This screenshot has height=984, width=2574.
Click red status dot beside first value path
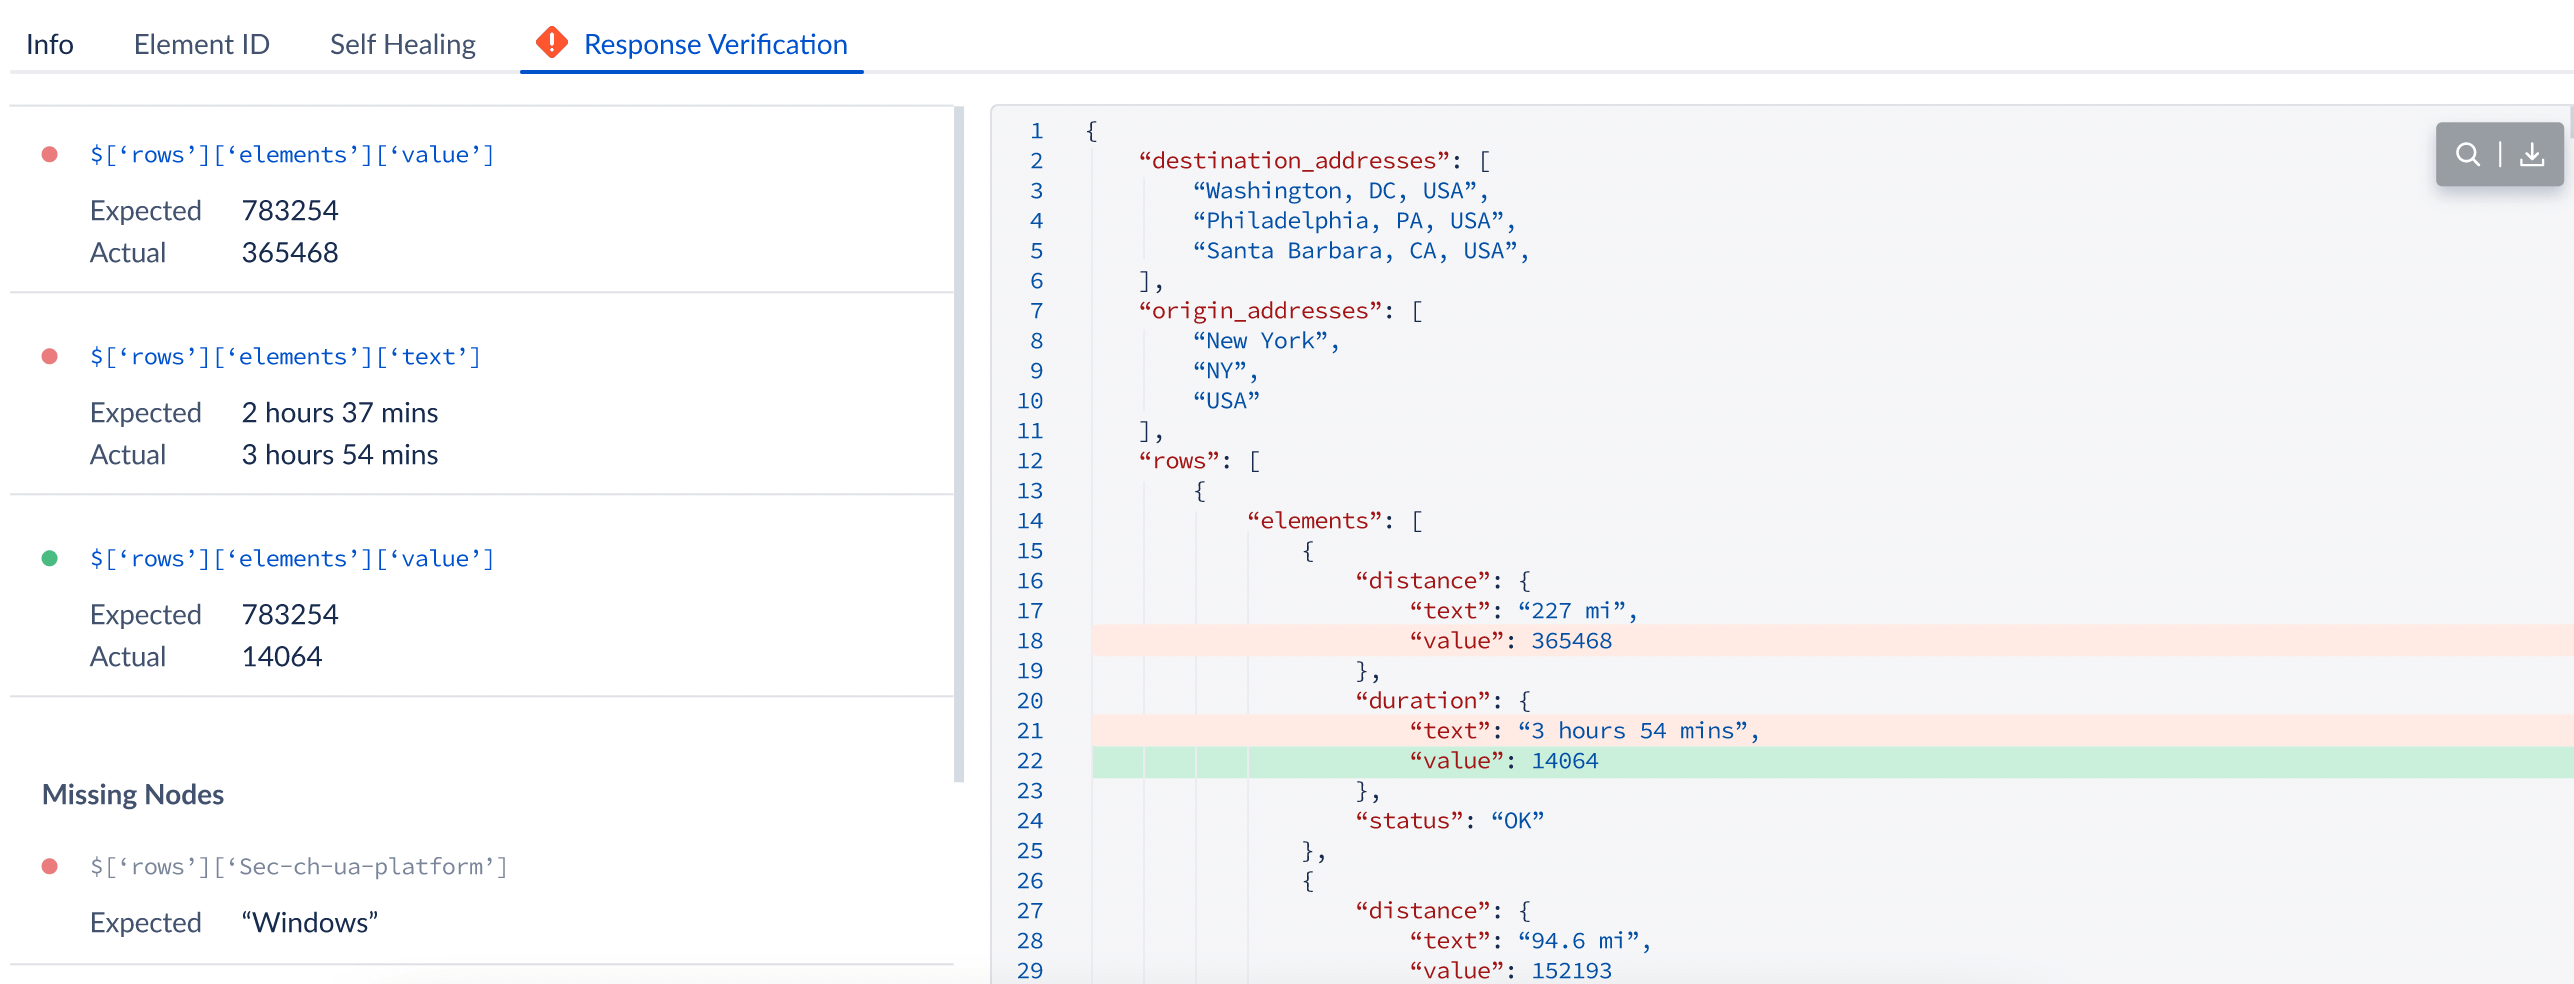pyautogui.click(x=49, y=155)
